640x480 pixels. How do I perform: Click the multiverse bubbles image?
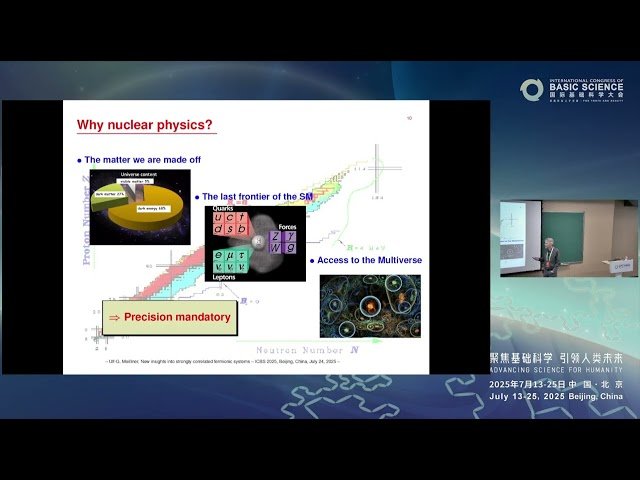click(369, 305)
